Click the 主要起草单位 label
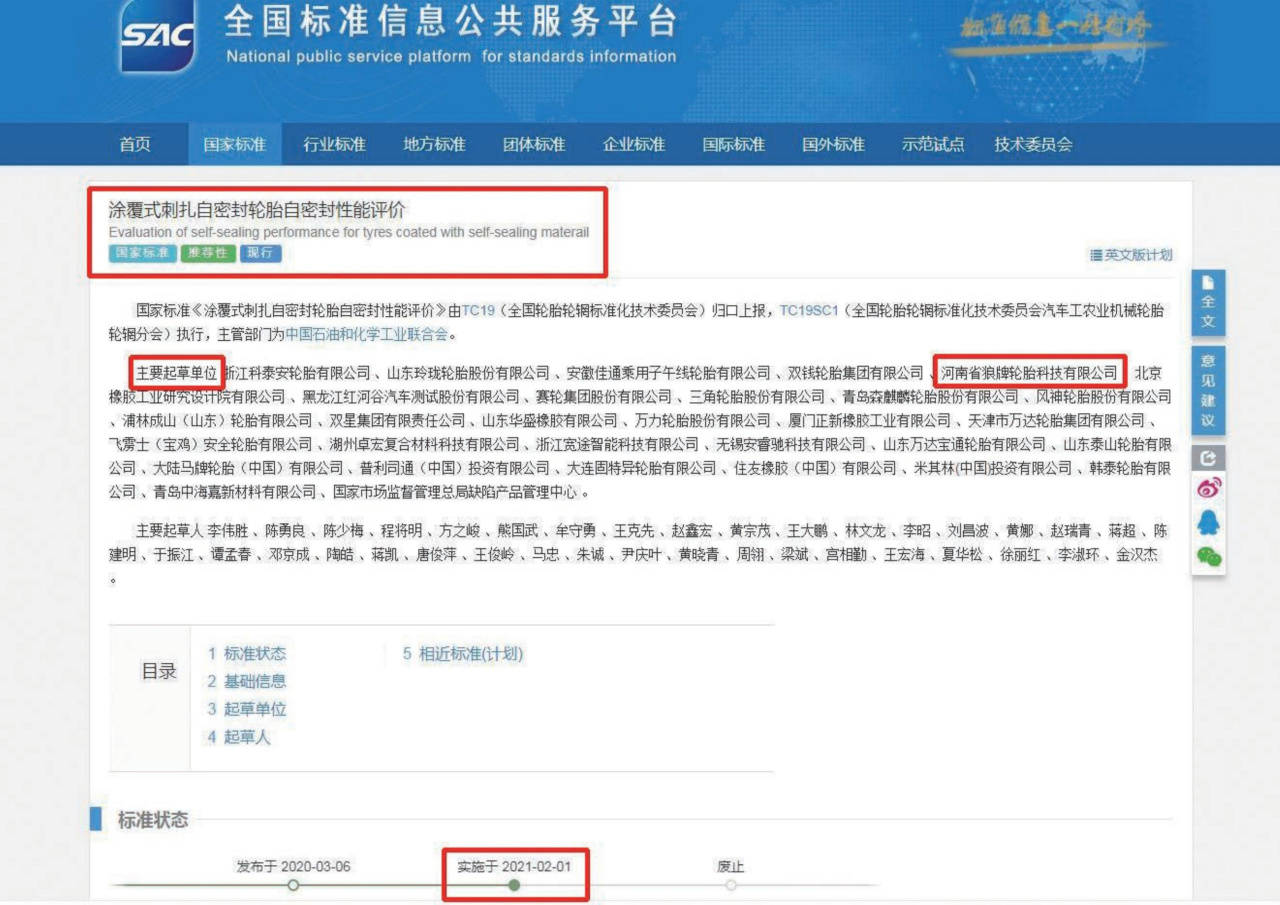 pyautogui.click(x=177, y=373)
